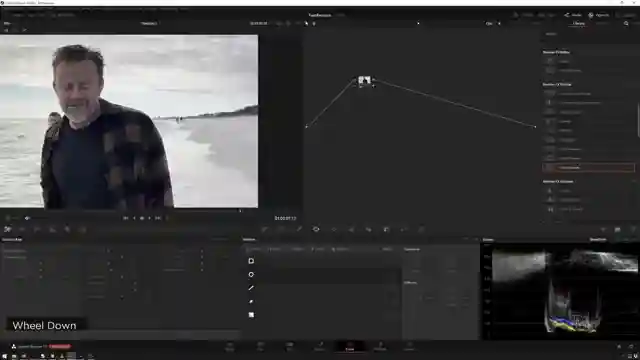640x360 pixels.
Task: Open the Blur palette icon
Action: [369, 229]
